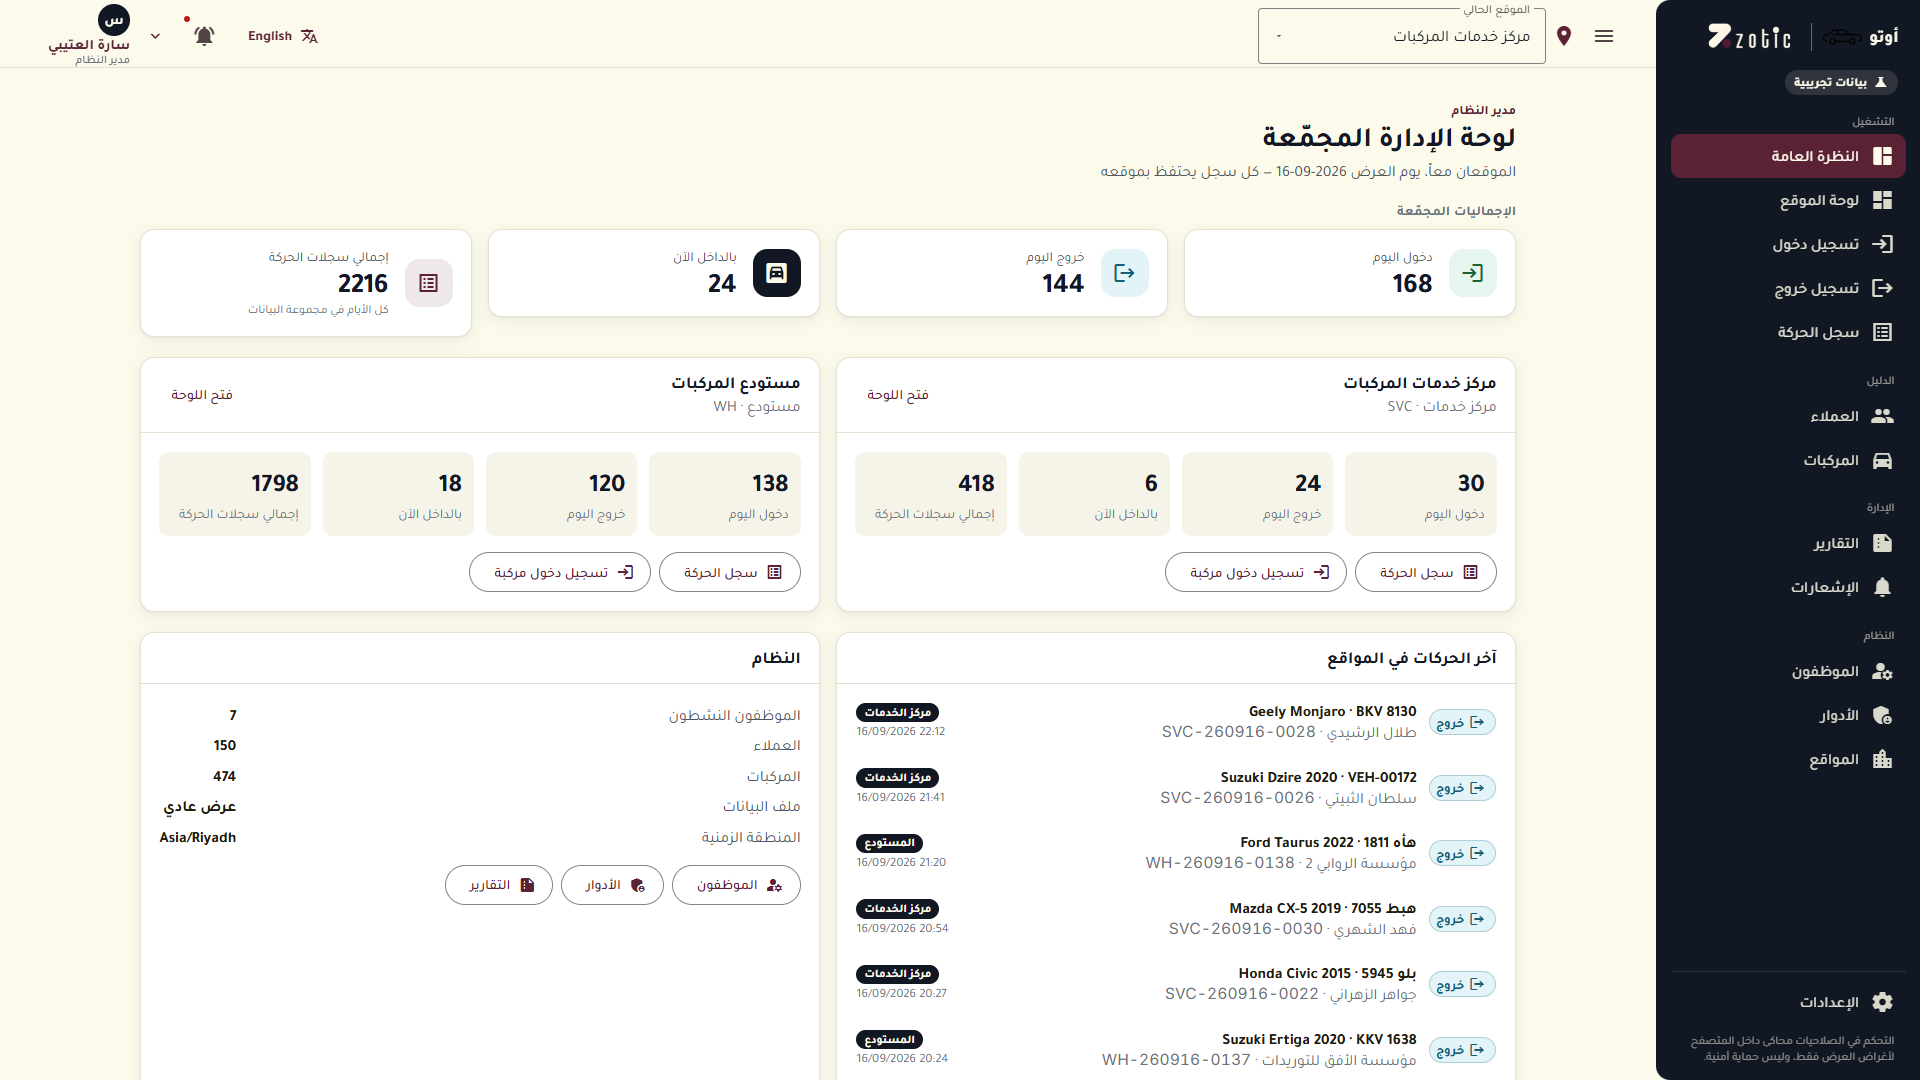This screenshot has height=1080, width=1920.
Task: Open تسجيل خروج sidebar item
Action: pyautogui.click(x=1788, y=288)
